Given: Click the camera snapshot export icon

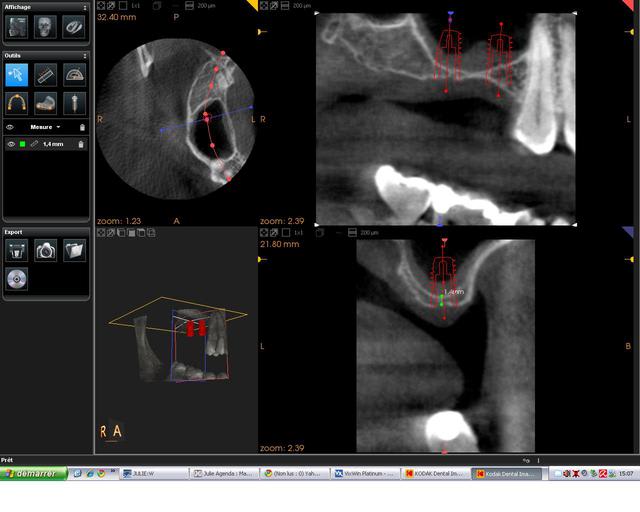Looking at the screenshot, I should click(x=45, y=250).
